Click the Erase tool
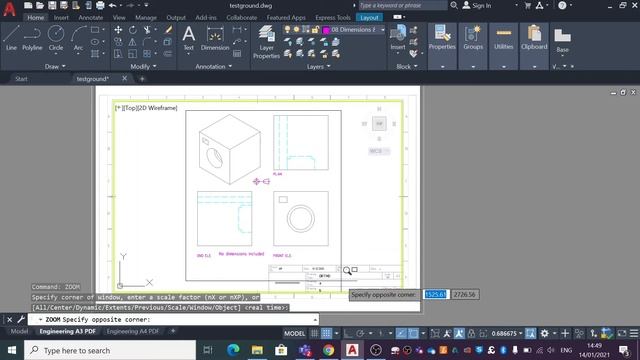Viewport: 640px width, 360px height. pos(168,30)
